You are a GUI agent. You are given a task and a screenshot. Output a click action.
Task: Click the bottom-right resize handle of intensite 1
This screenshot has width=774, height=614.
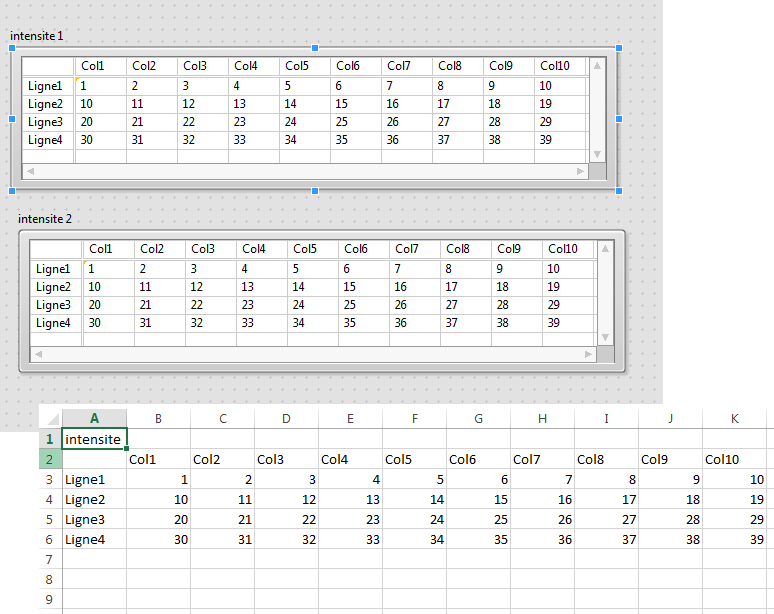point(619,191)
